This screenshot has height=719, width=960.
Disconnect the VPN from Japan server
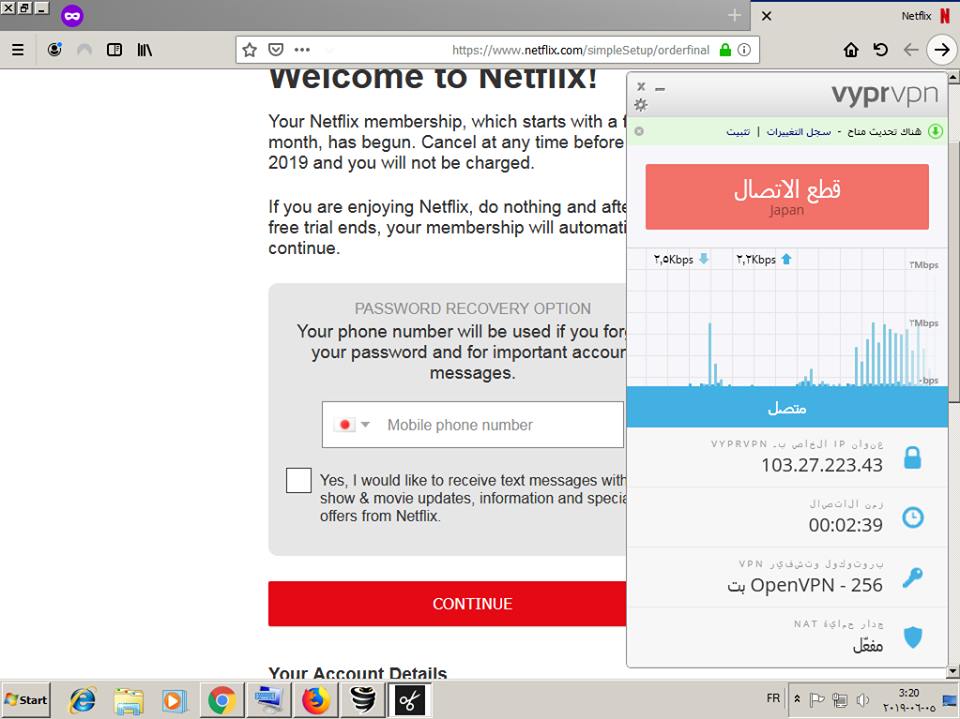[786, 196]
